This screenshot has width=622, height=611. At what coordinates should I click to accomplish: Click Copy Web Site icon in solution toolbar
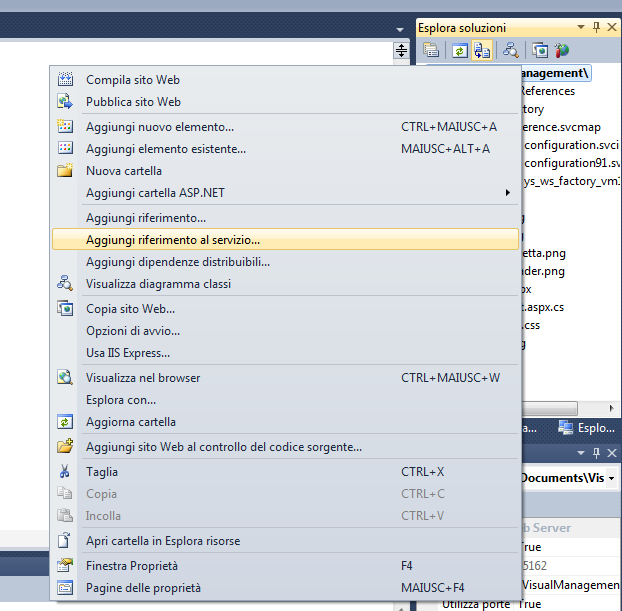pyautogui.click(x=540, y=50)
